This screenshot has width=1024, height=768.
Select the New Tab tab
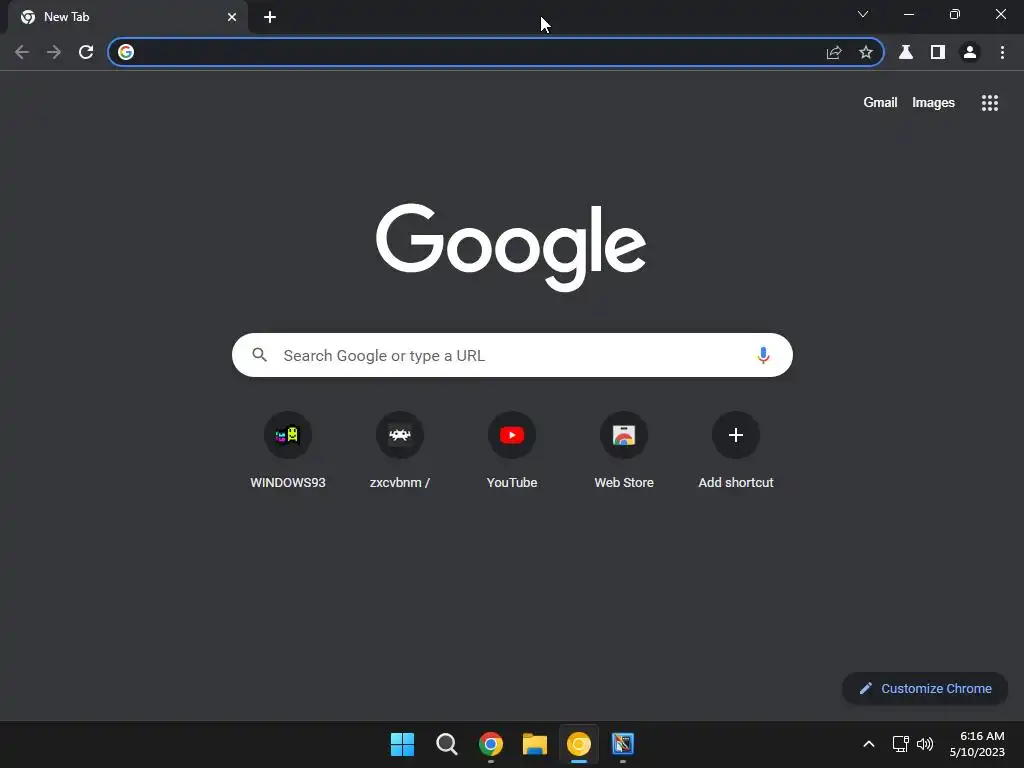point(129,17)
